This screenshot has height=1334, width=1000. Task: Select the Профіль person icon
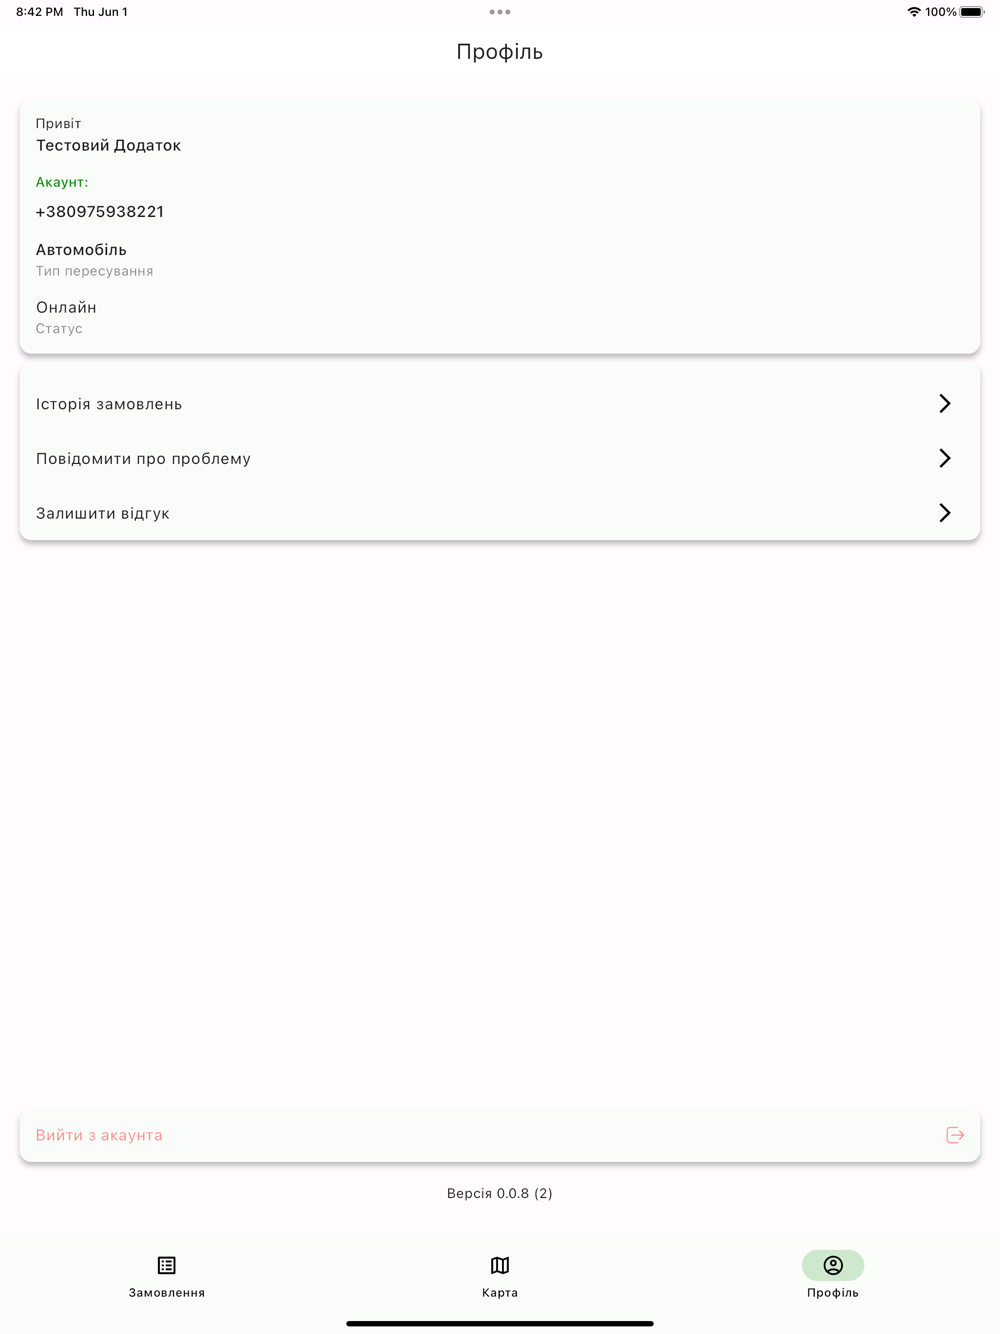833,1265
